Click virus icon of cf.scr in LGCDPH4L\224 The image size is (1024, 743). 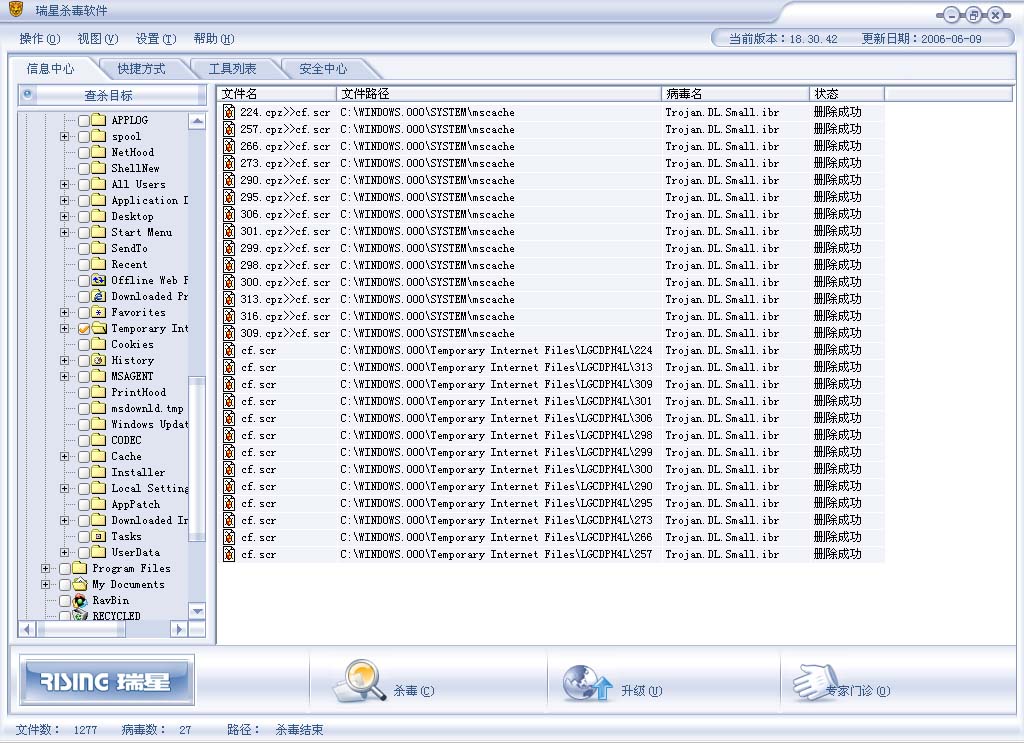(229, 350)
